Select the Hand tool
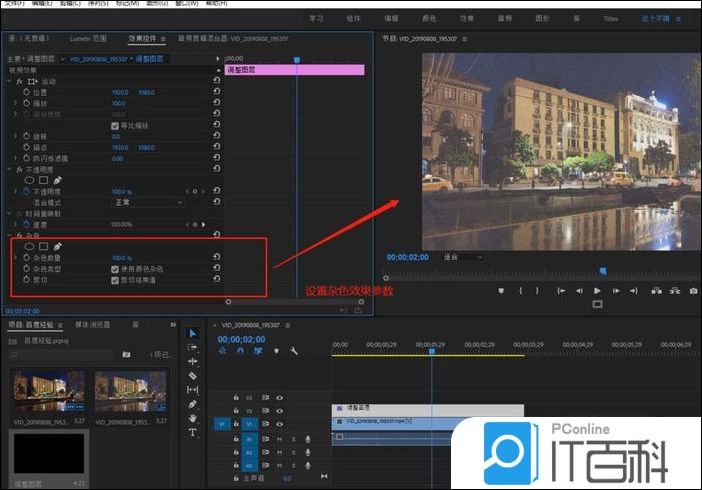The width and height of the screenshot is (702, 490). click(193, 418)
